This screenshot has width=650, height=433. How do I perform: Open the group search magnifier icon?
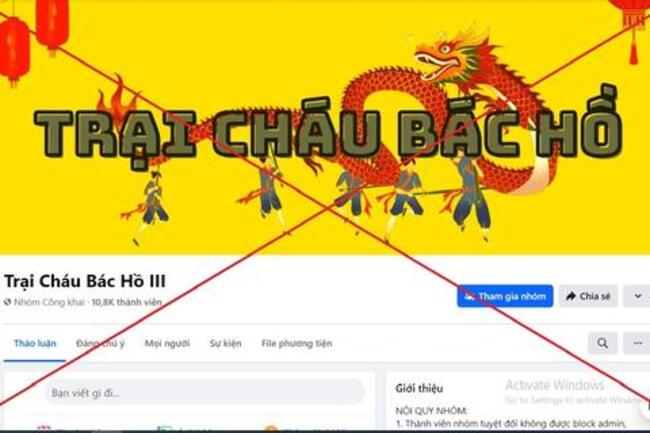(x=603, y=343)
